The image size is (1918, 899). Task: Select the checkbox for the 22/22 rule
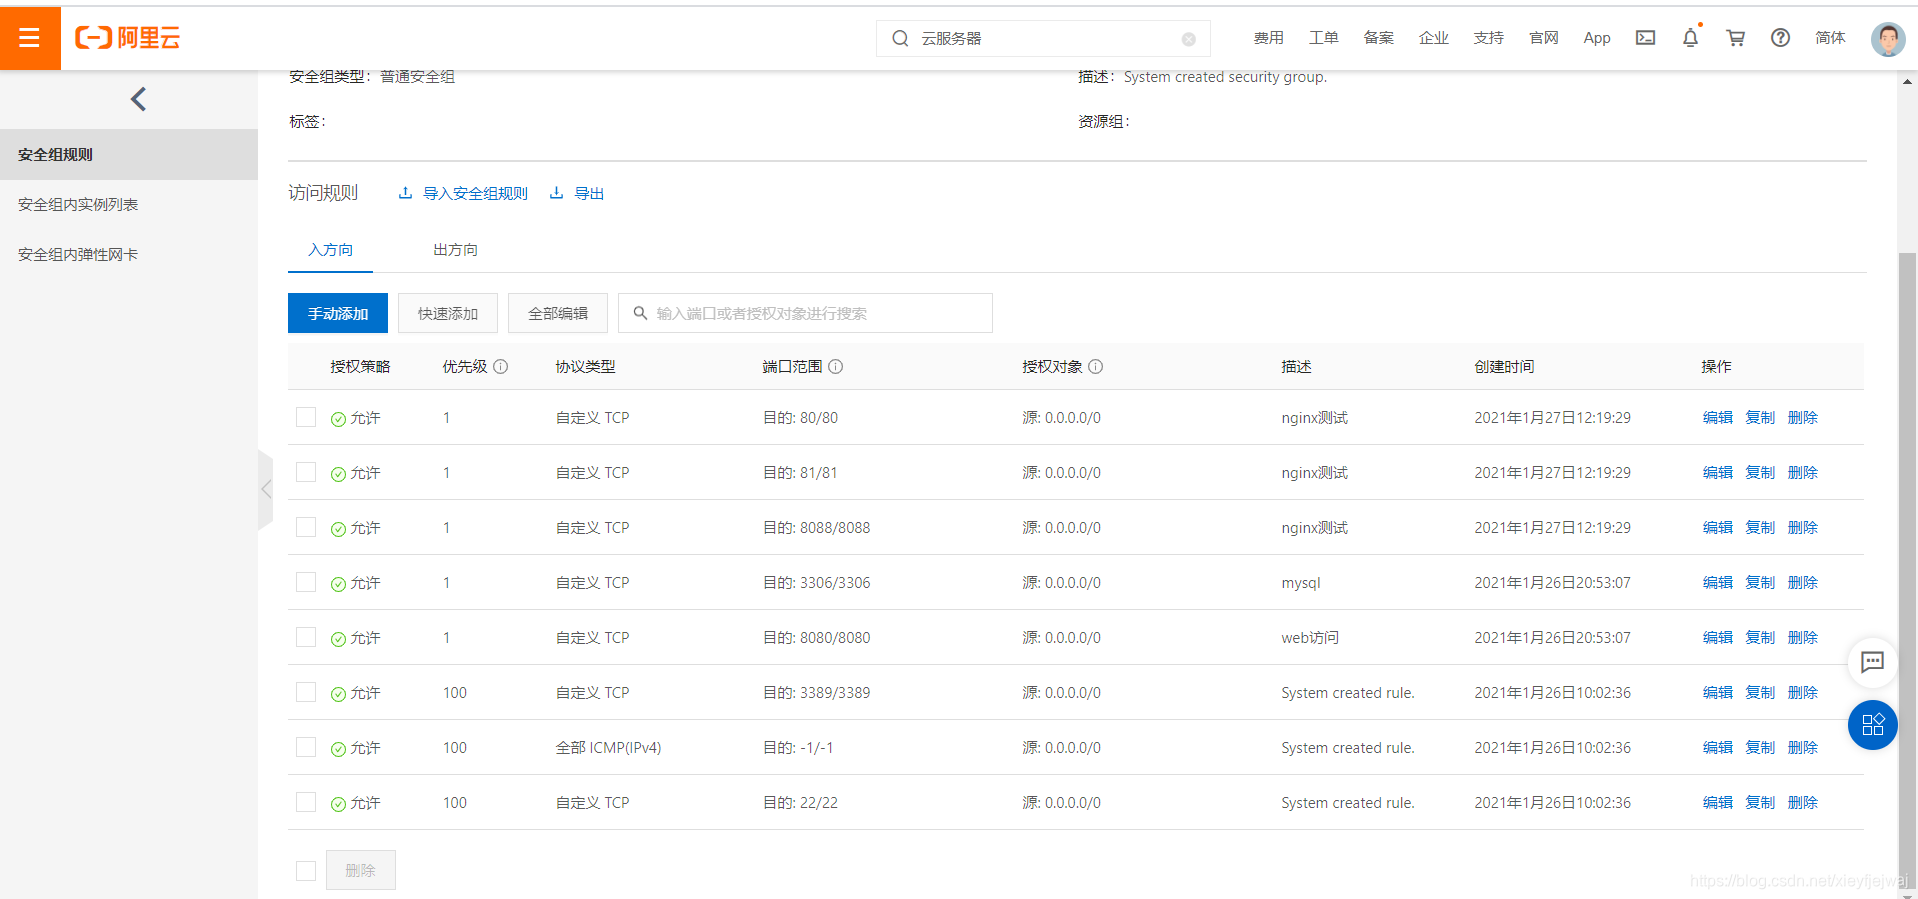coord(306,802)
